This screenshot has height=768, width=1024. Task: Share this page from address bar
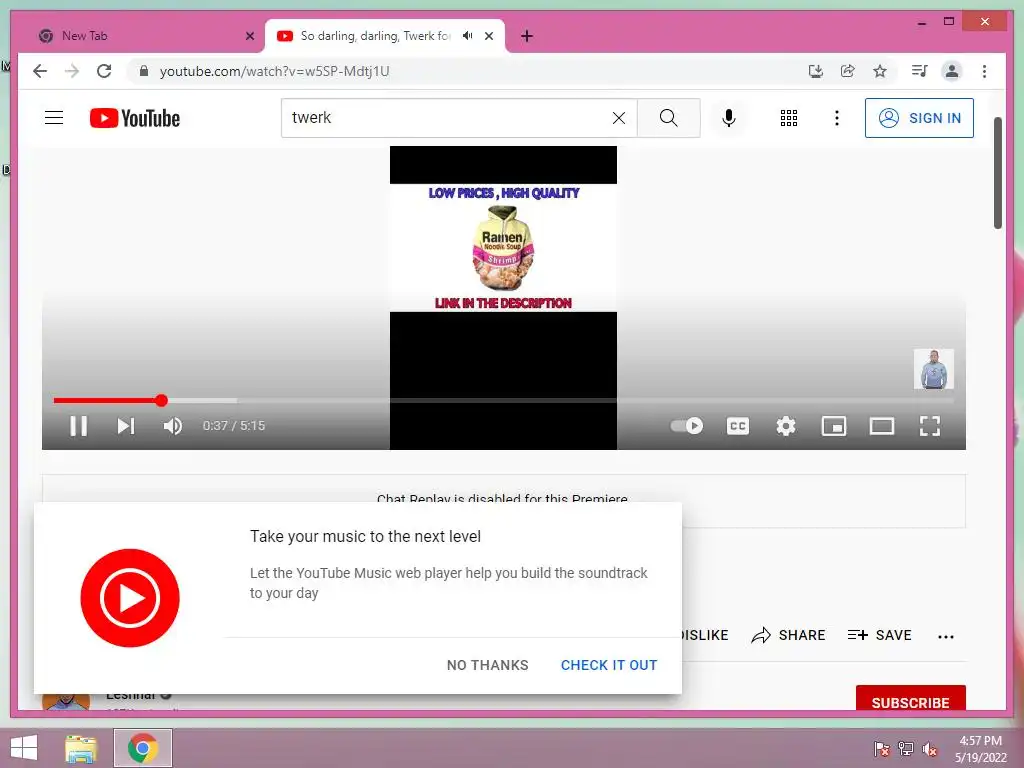pos(848,71)
